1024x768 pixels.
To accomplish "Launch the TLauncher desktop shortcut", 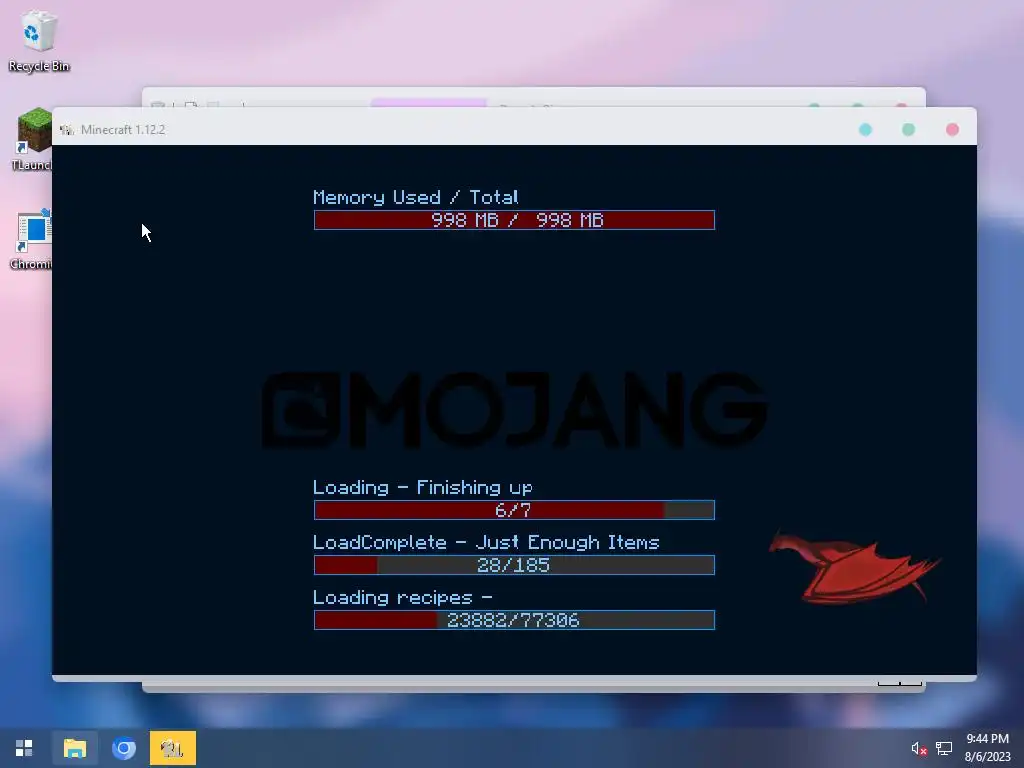I will pos(31,139).
